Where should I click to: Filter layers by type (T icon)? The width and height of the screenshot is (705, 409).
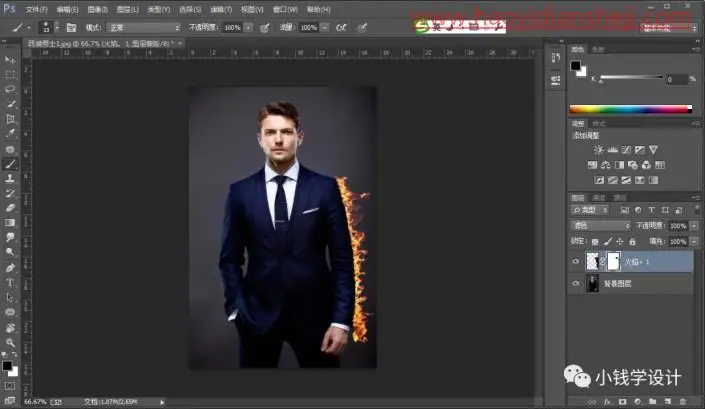coord(651,210)
